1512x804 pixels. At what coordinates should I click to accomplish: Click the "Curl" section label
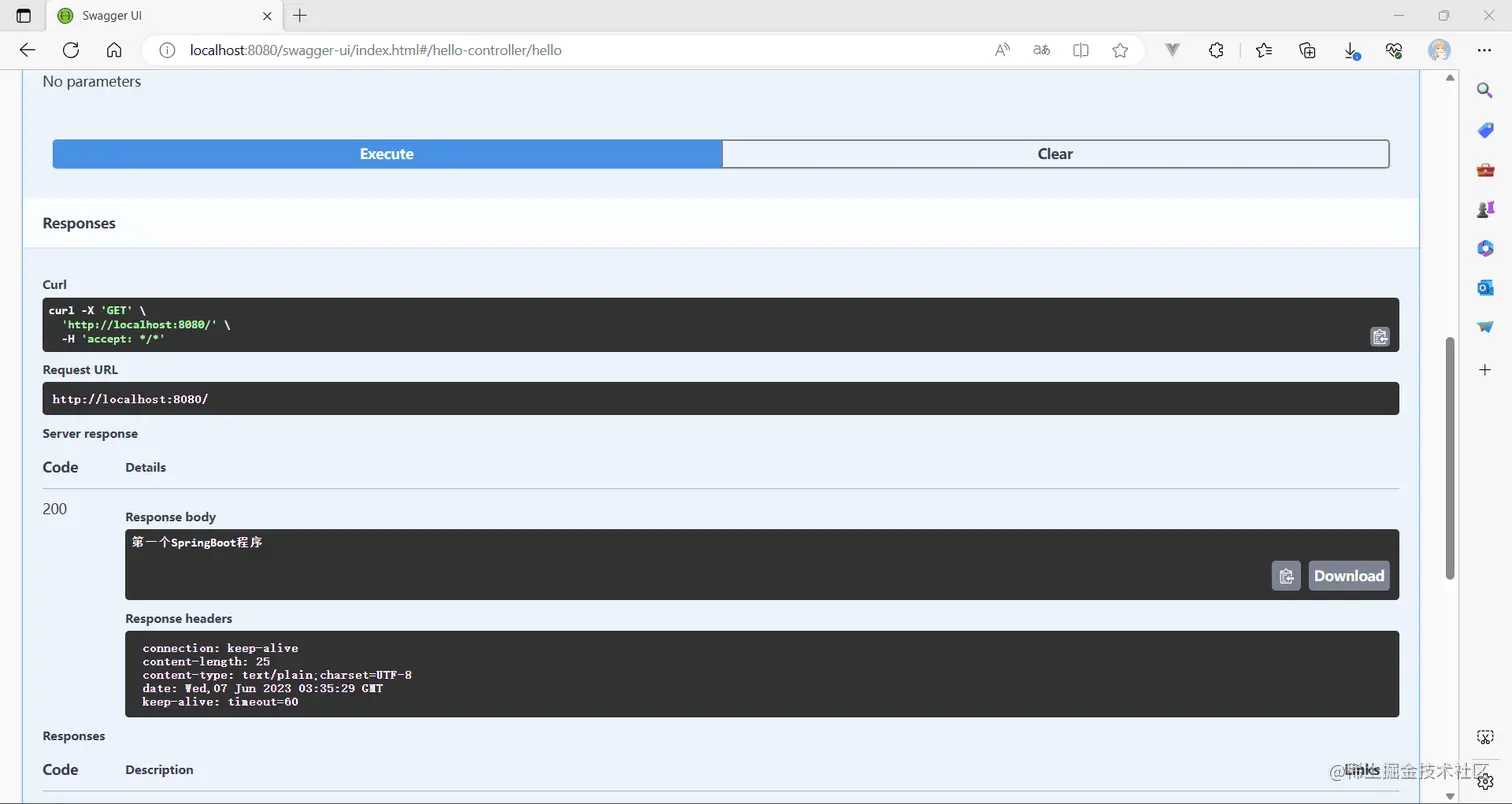[x=55, y=285]
